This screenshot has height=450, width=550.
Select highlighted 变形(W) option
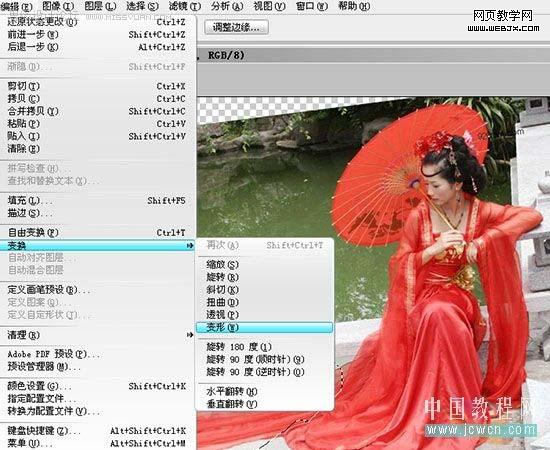pyautogui.click(x=264, y=328)
